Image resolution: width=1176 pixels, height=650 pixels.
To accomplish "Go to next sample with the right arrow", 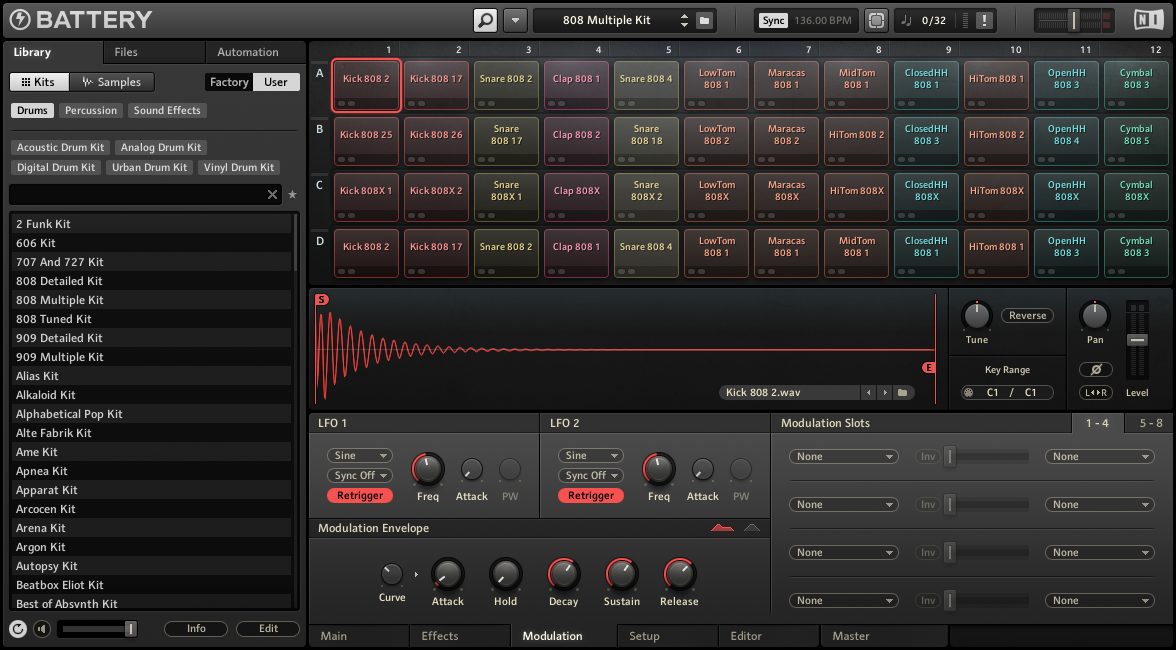I will (885, 393).
